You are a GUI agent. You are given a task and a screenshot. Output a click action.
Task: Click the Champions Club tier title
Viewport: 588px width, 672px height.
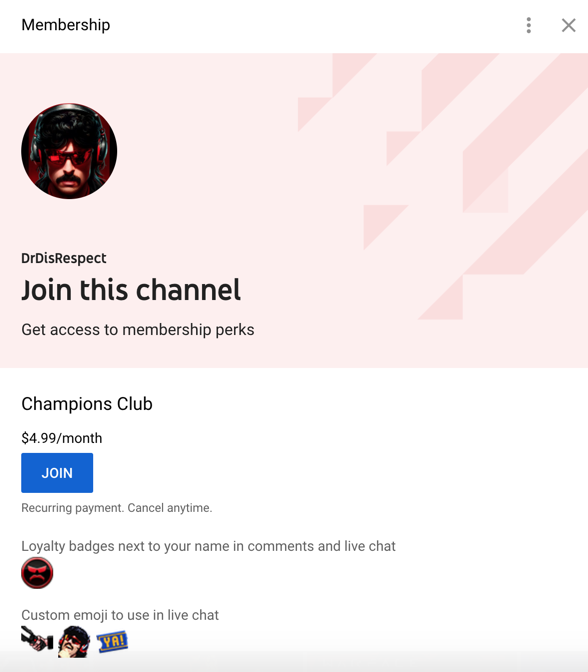click(x=87, y=404)
